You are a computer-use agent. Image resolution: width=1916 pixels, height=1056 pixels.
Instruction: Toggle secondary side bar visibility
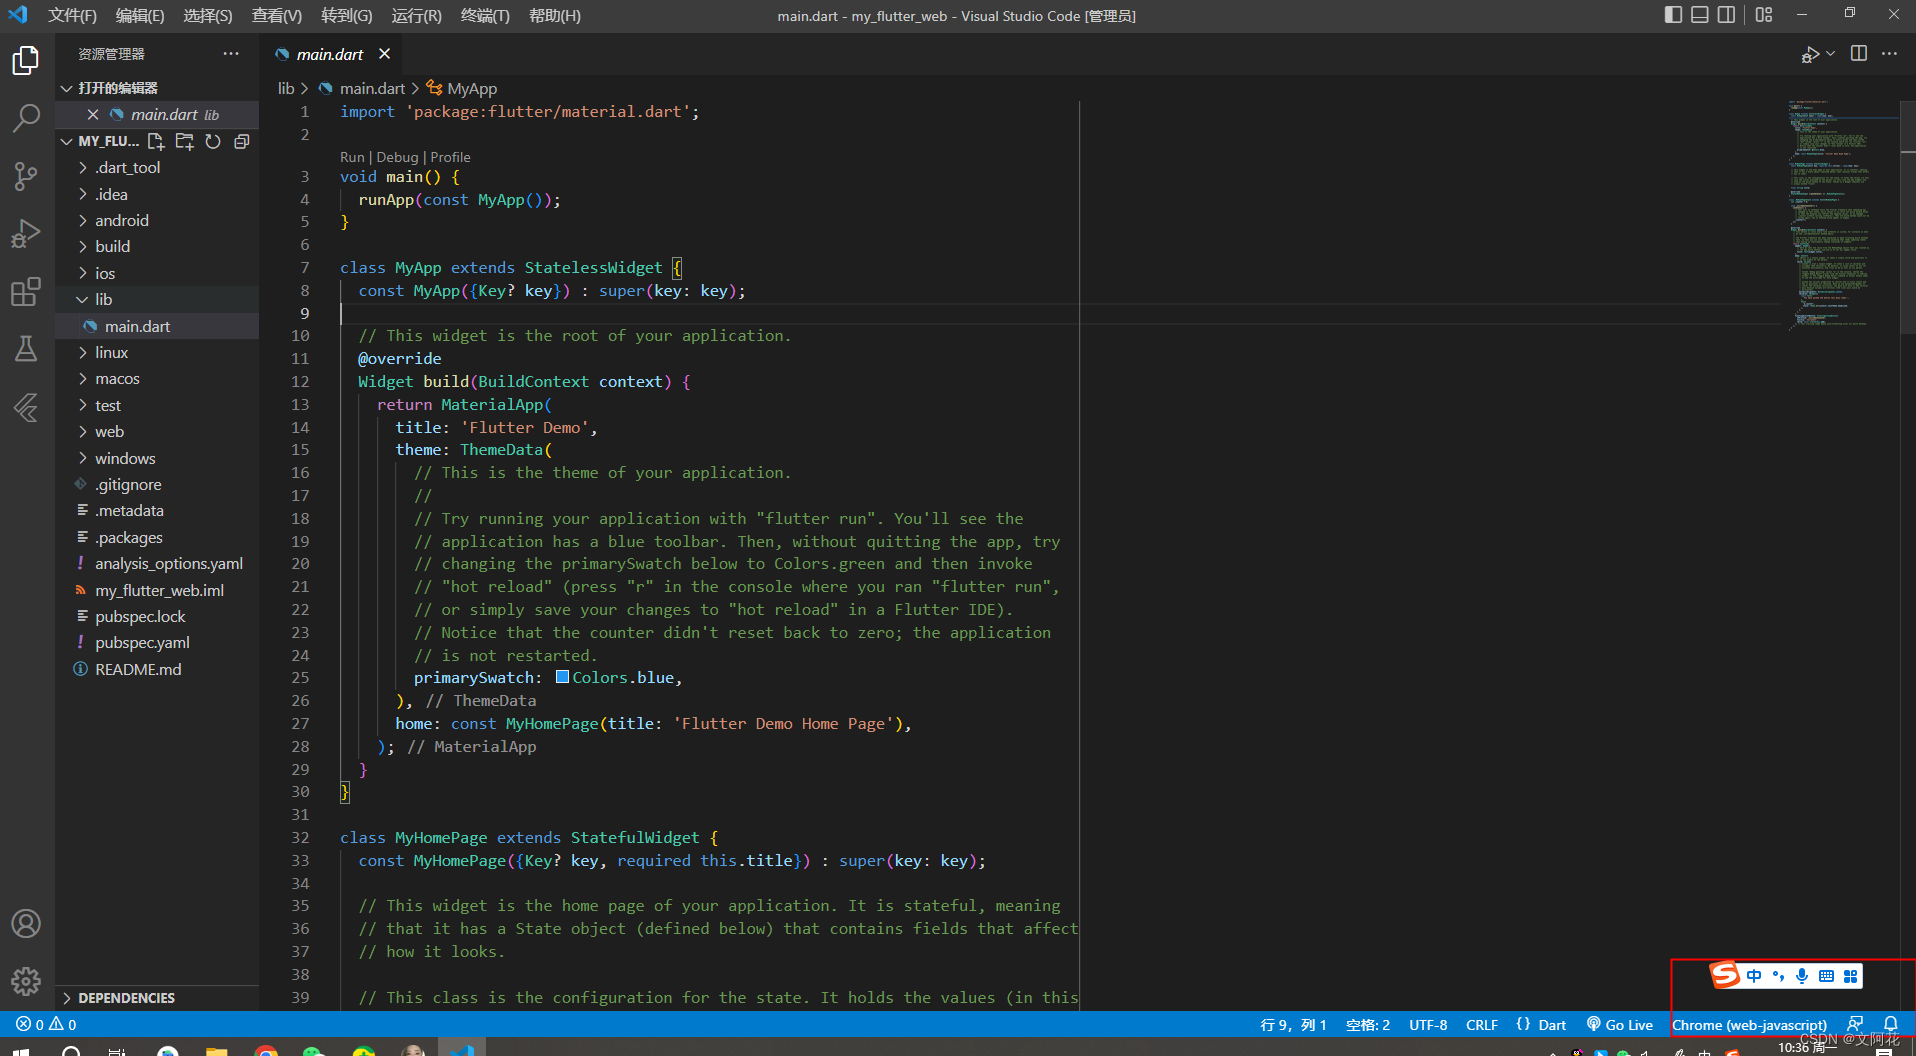(1727, 15)
